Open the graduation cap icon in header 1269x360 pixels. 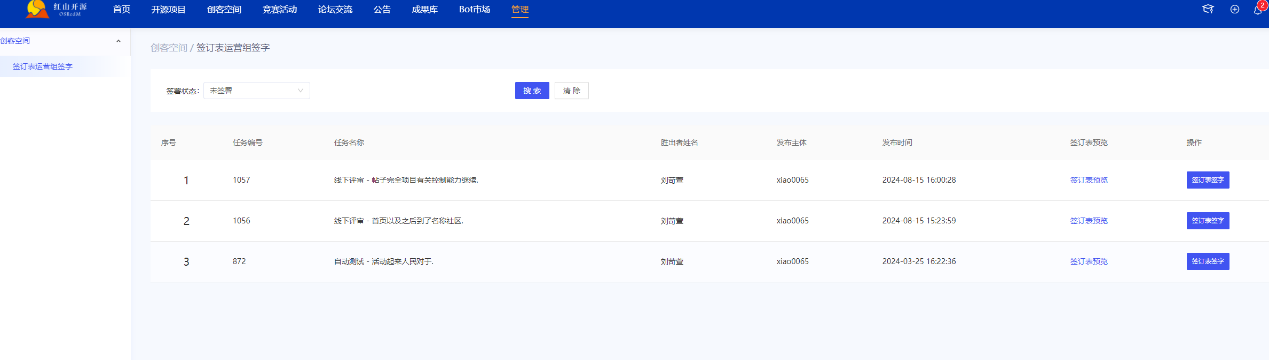1208,9
